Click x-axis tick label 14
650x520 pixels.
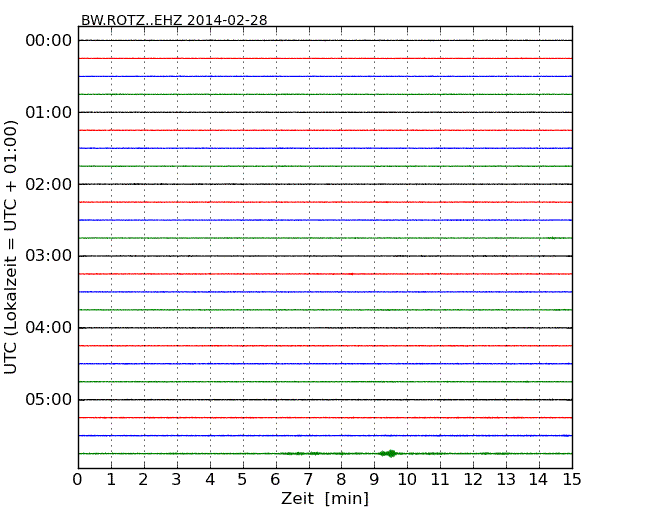(539, 480)
